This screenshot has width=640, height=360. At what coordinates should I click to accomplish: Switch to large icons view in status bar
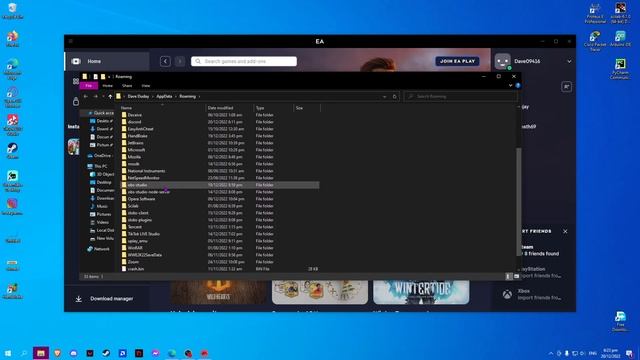[x=516, y=276]
